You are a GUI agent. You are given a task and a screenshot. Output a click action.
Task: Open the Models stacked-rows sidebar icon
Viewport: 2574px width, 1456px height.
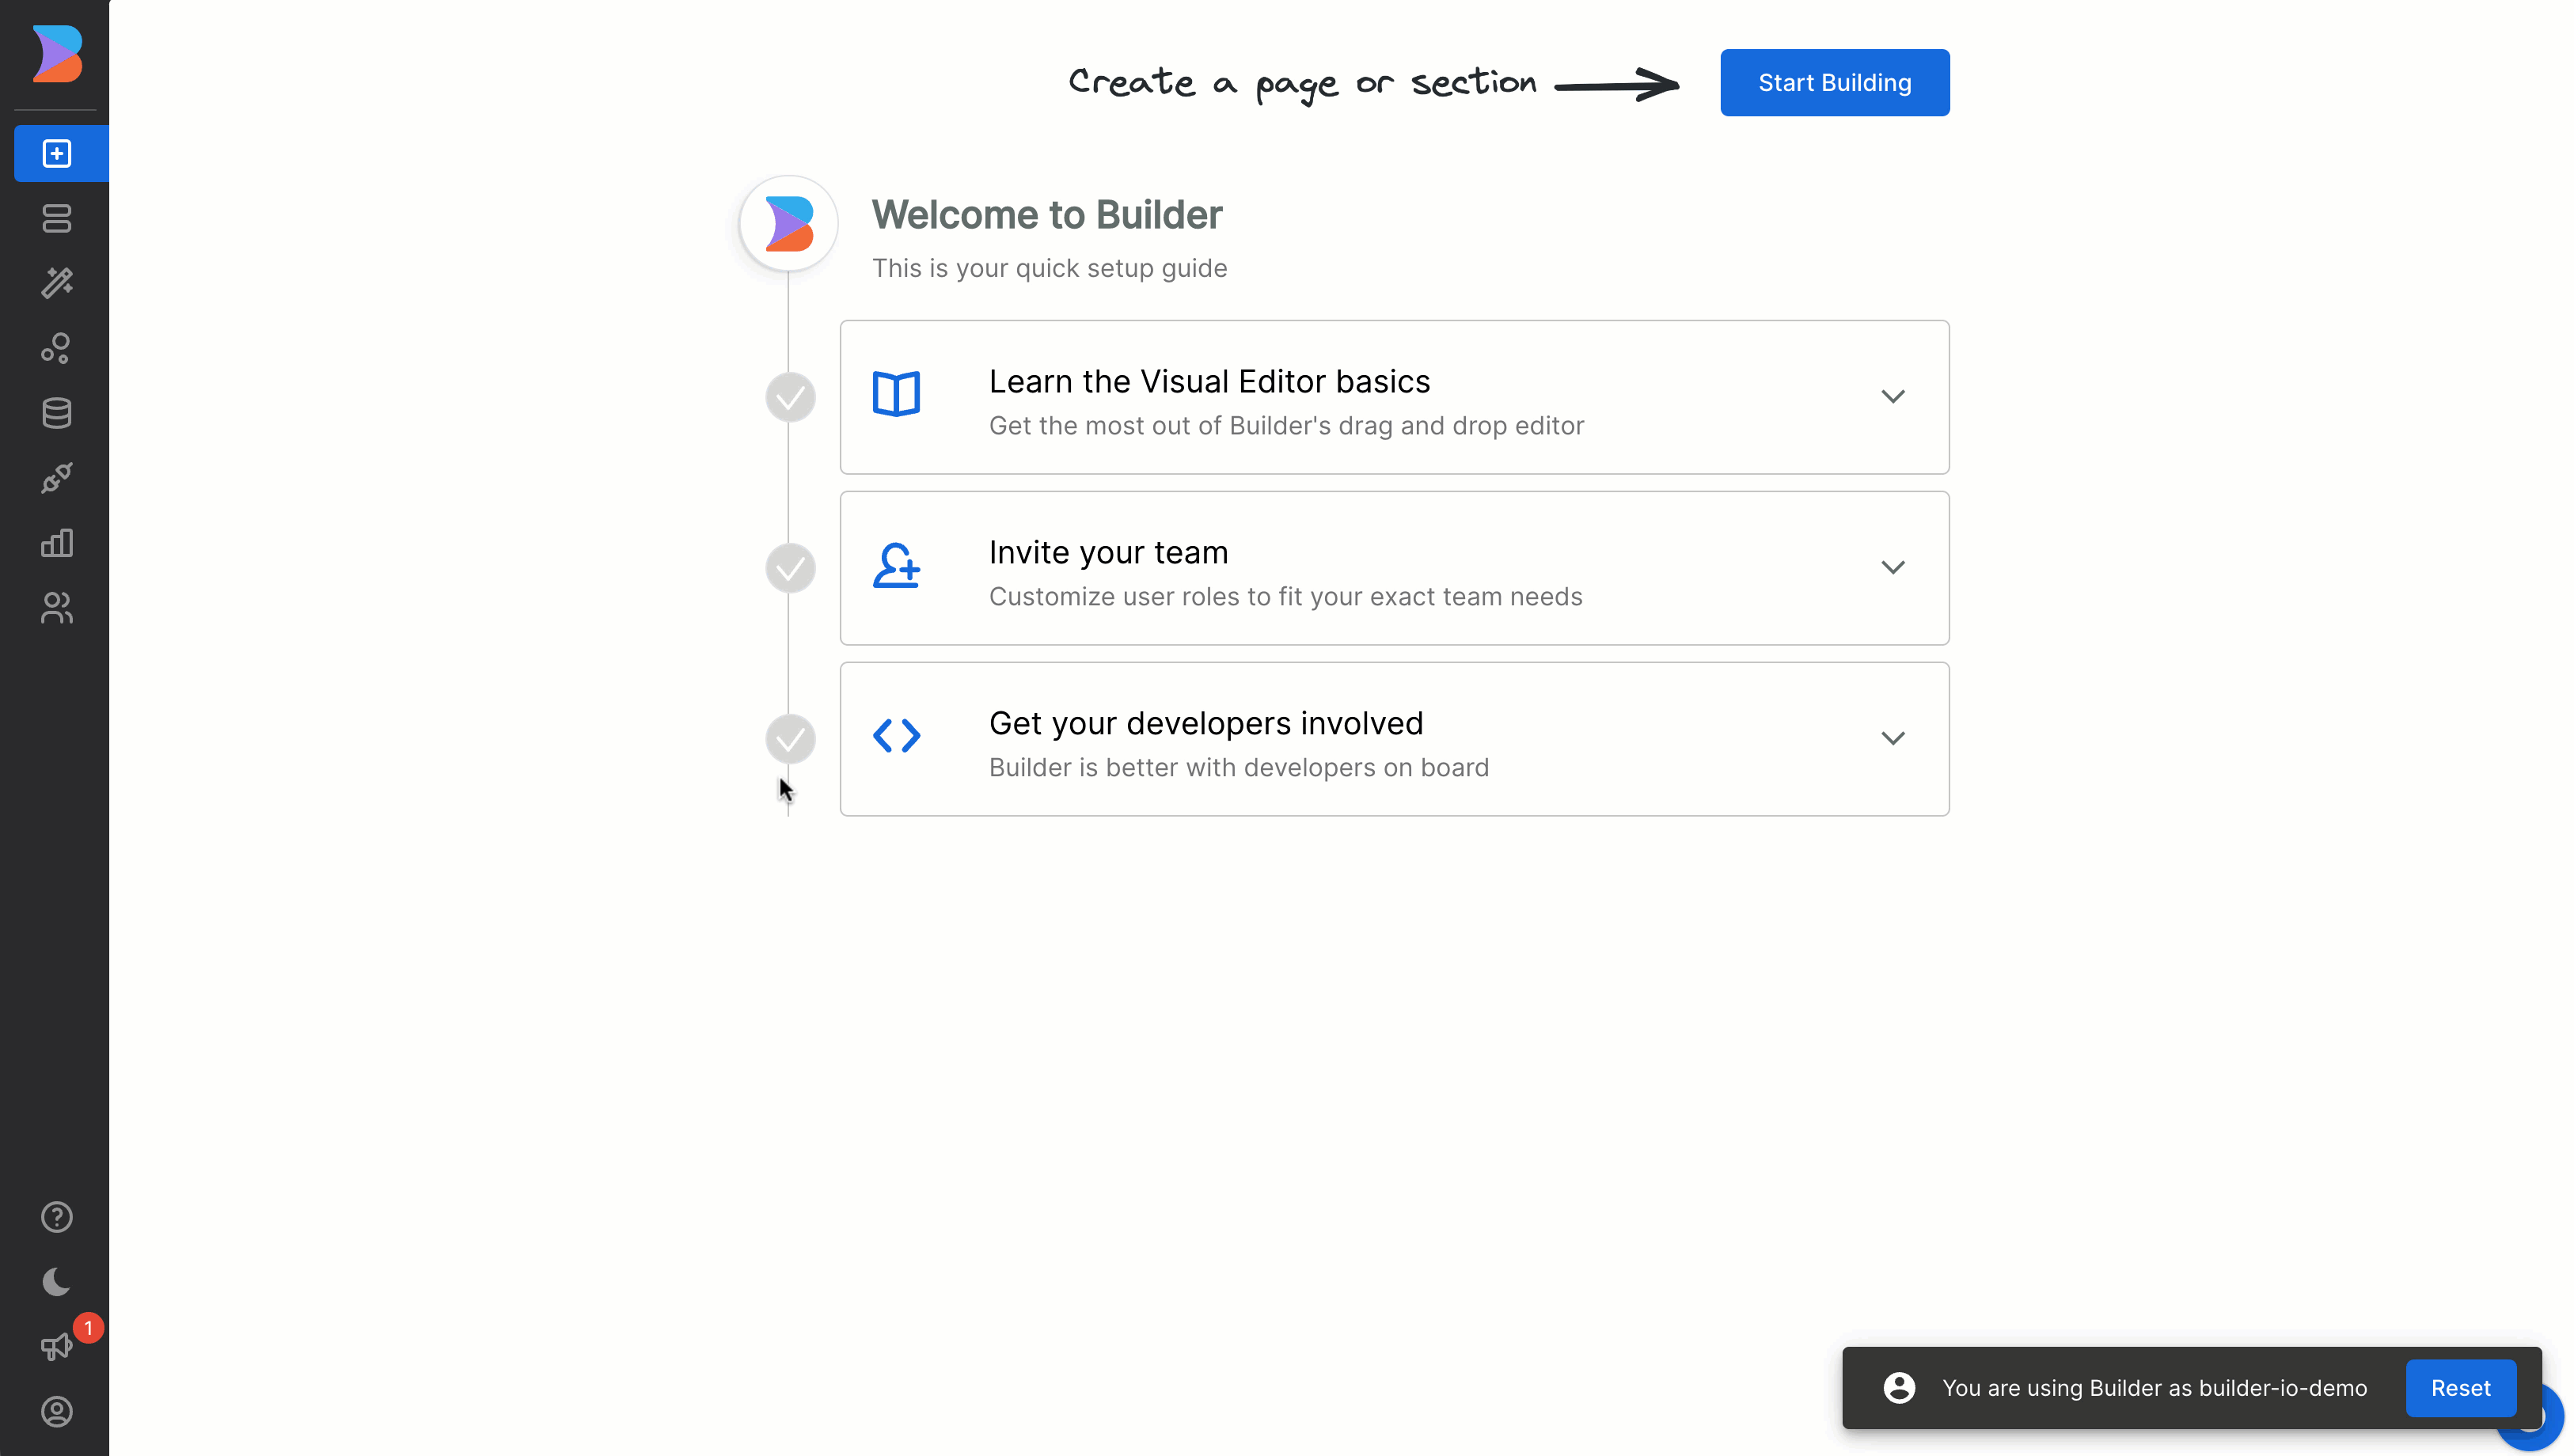click(x=57, y=218)
